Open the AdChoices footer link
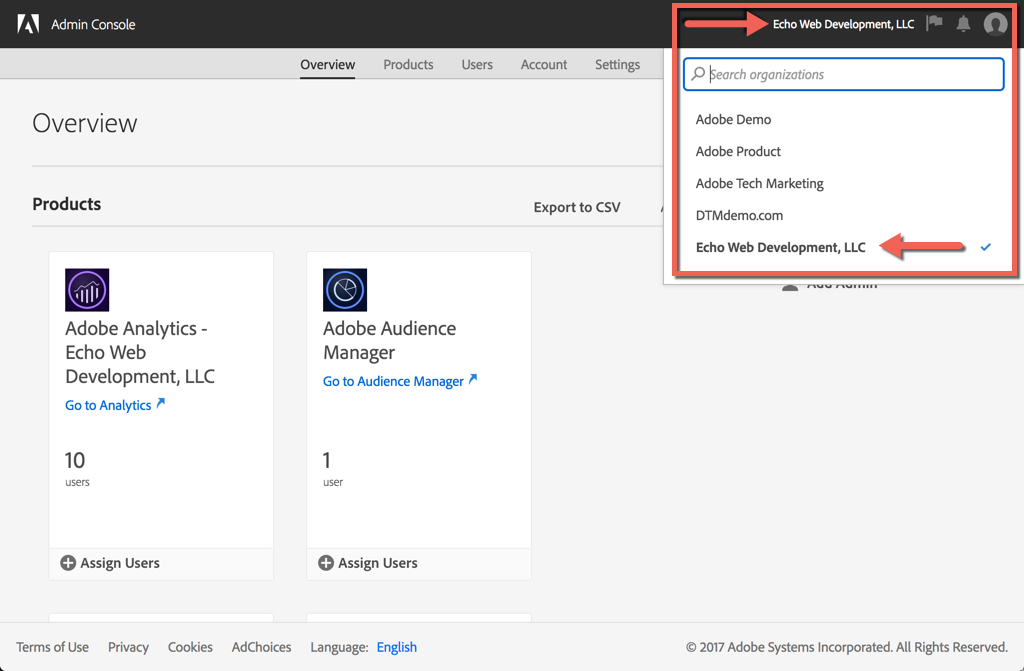This screenshot has height=671, width=1024. coord(261,647)
